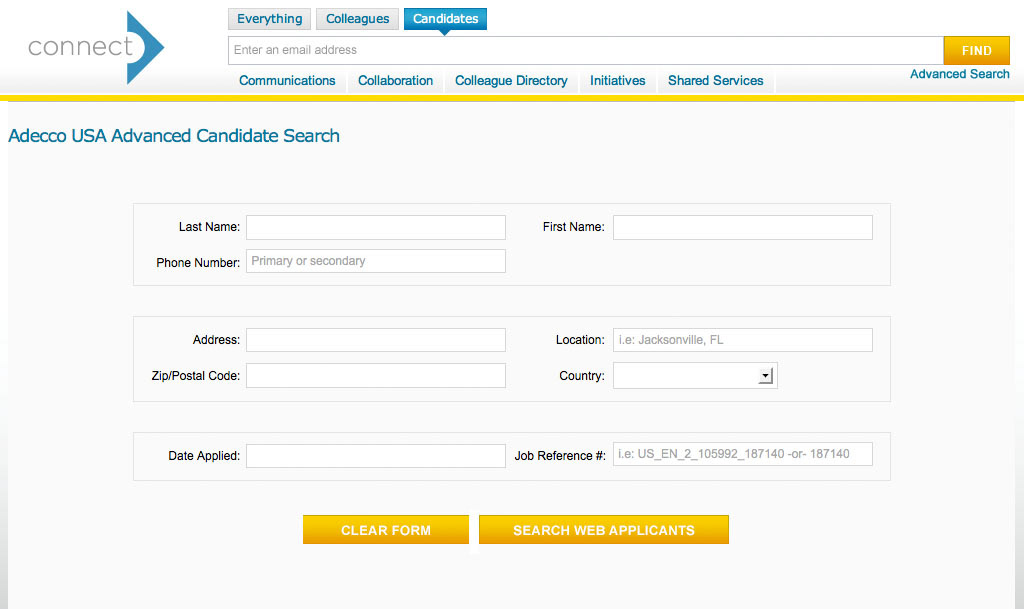Click into the First Name field
Image resolution: width=1024 pixels, height=609 pixels.
point(743,227)
